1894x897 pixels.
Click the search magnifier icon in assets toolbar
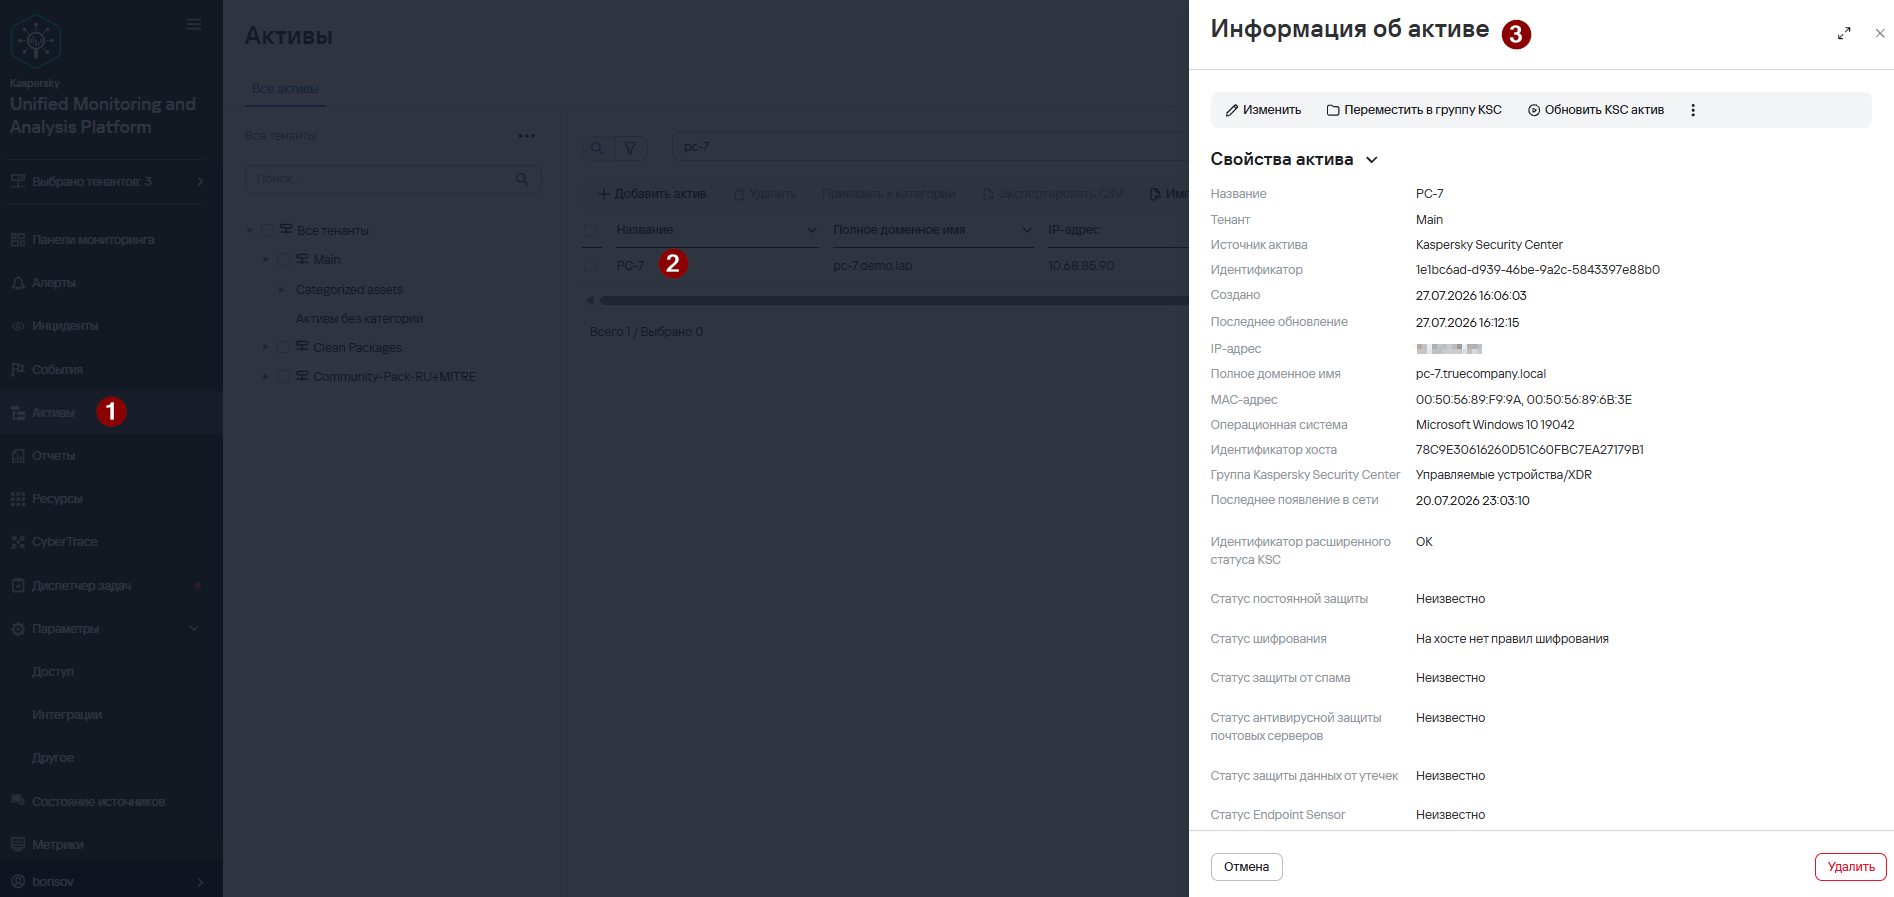(x=597, y=148)
